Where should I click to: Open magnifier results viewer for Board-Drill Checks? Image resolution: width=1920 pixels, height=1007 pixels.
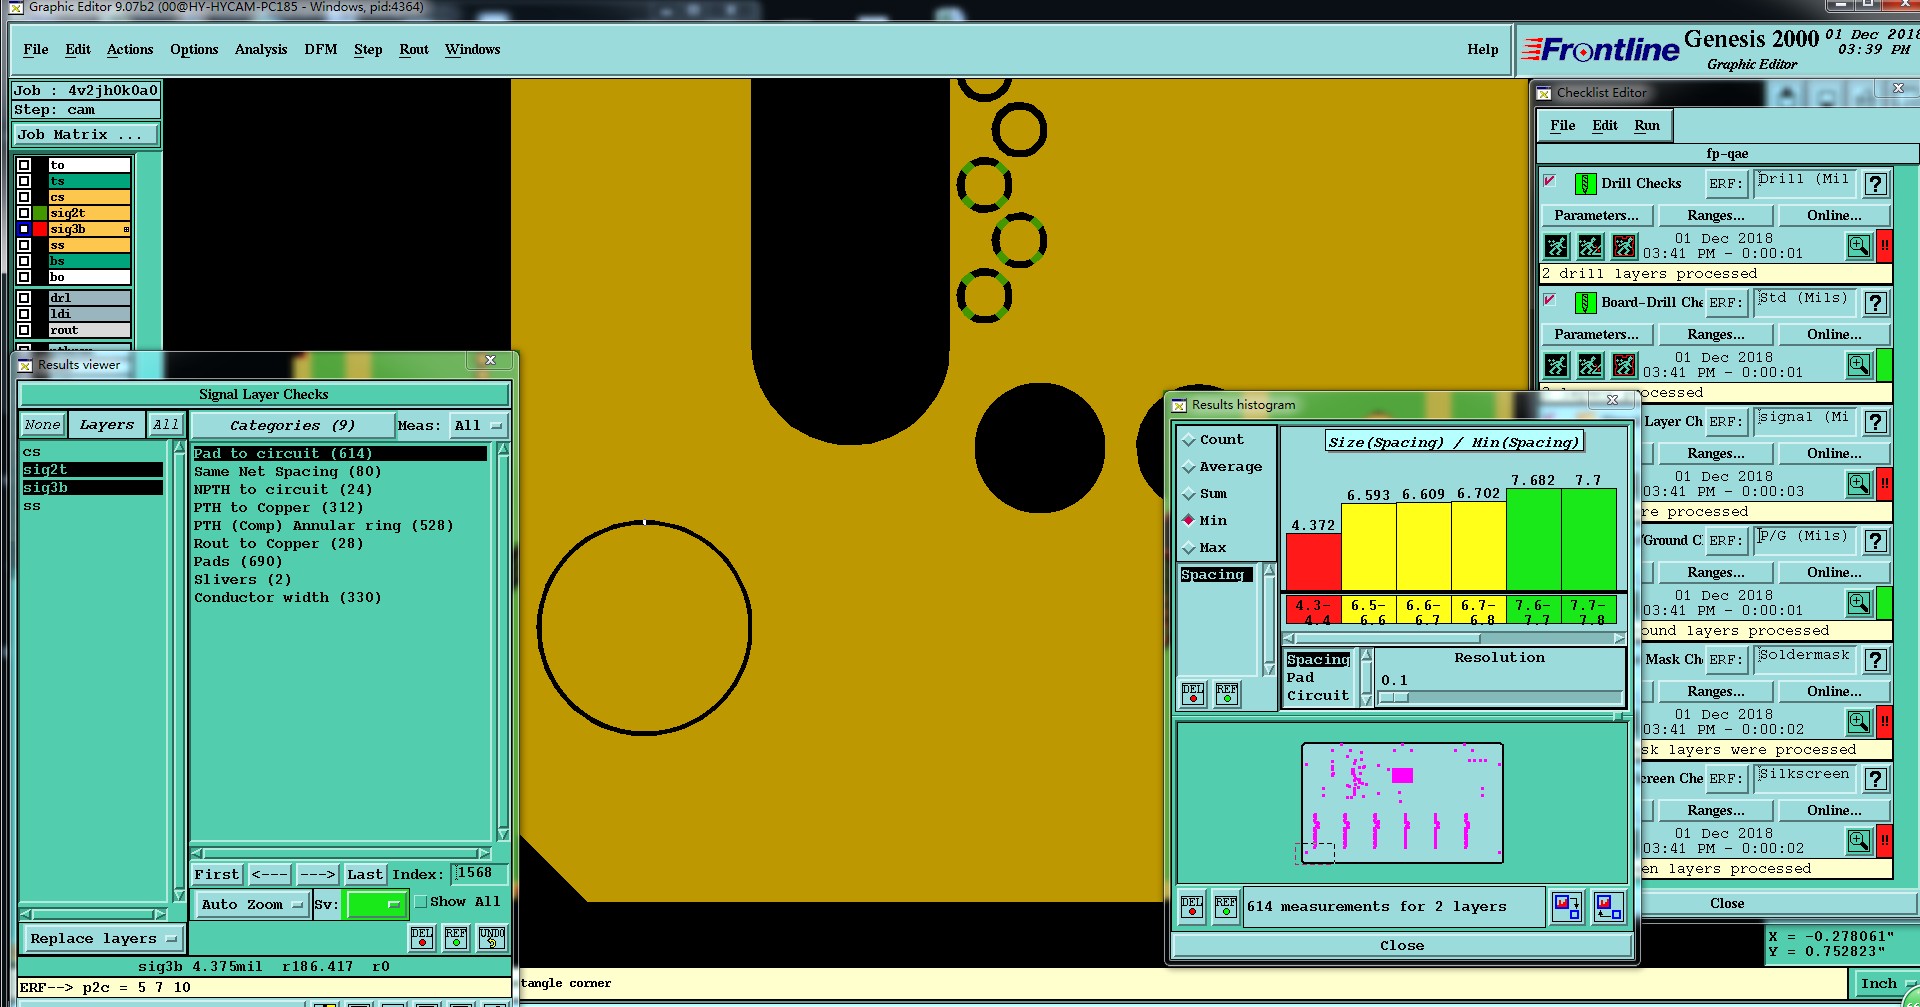tap(1859, 365)
